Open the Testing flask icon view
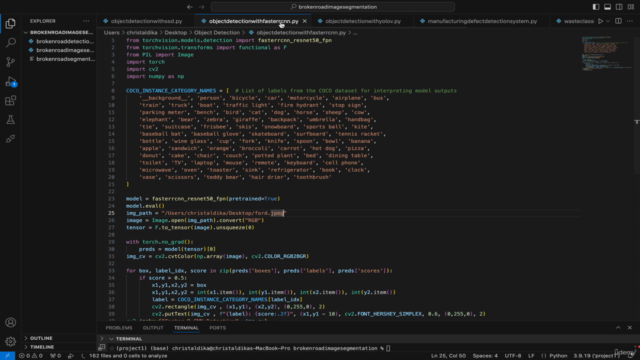The width and height of the screenshot is (640, 360). pyautogui.click(x=11, y=120)
